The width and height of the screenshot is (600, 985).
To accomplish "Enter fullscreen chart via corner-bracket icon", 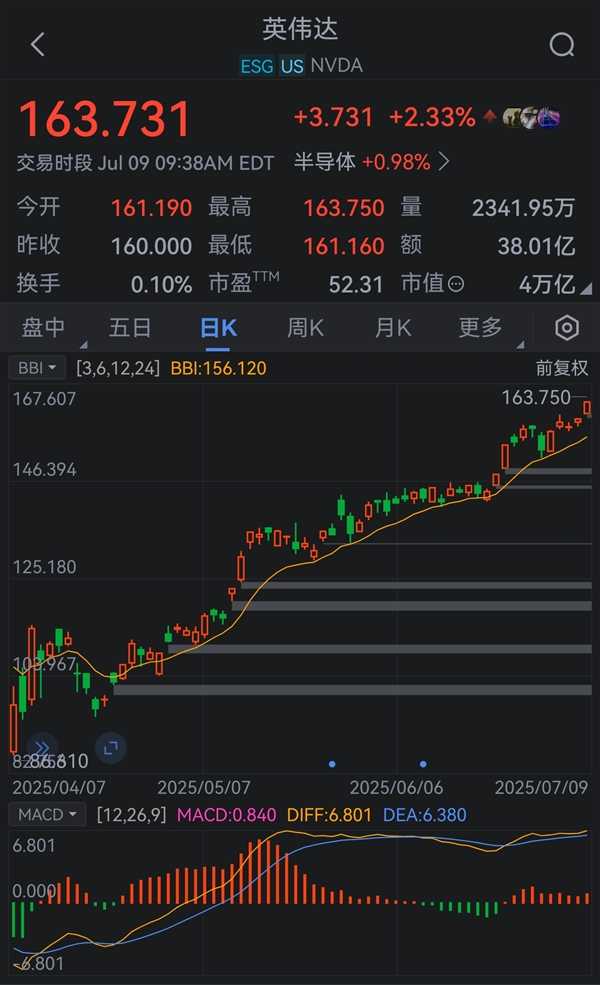I will coord(111,747).
